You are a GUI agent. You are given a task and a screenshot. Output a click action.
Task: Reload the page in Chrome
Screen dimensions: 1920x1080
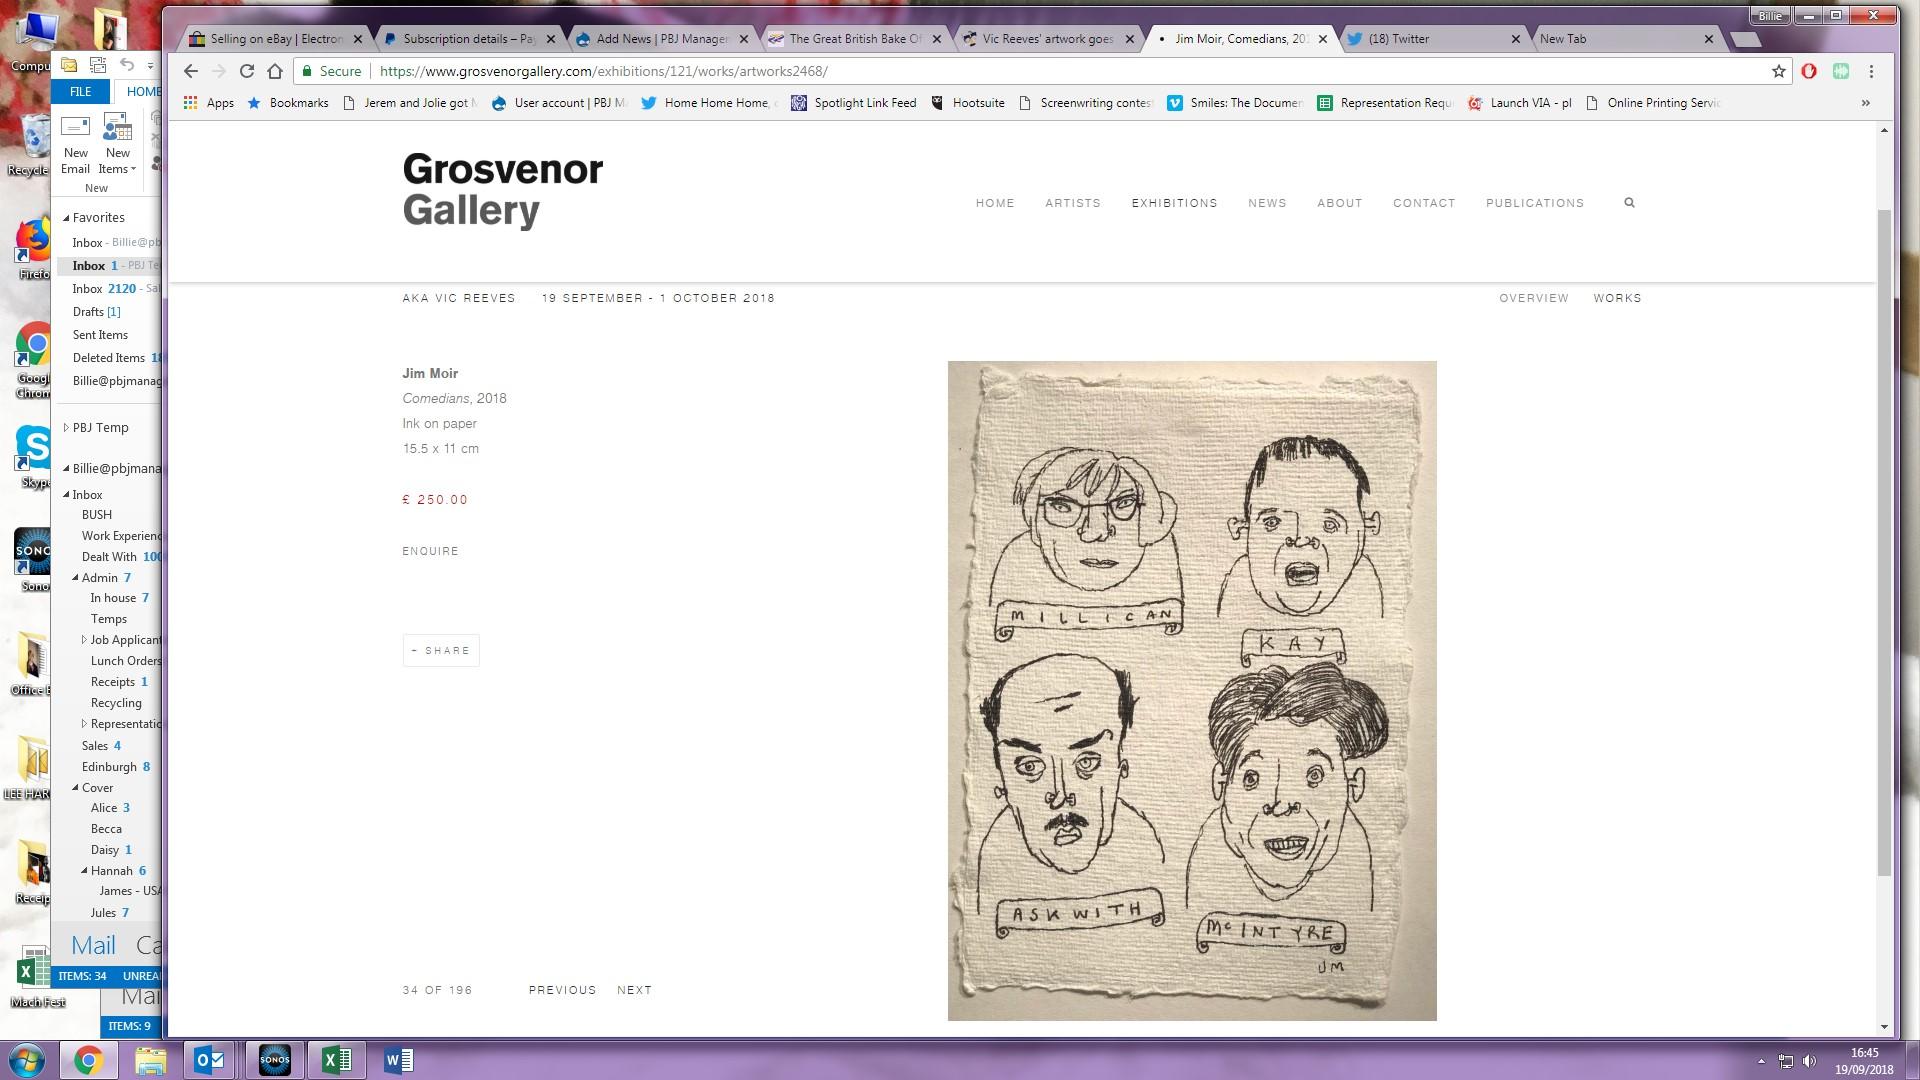coord(247,71)
